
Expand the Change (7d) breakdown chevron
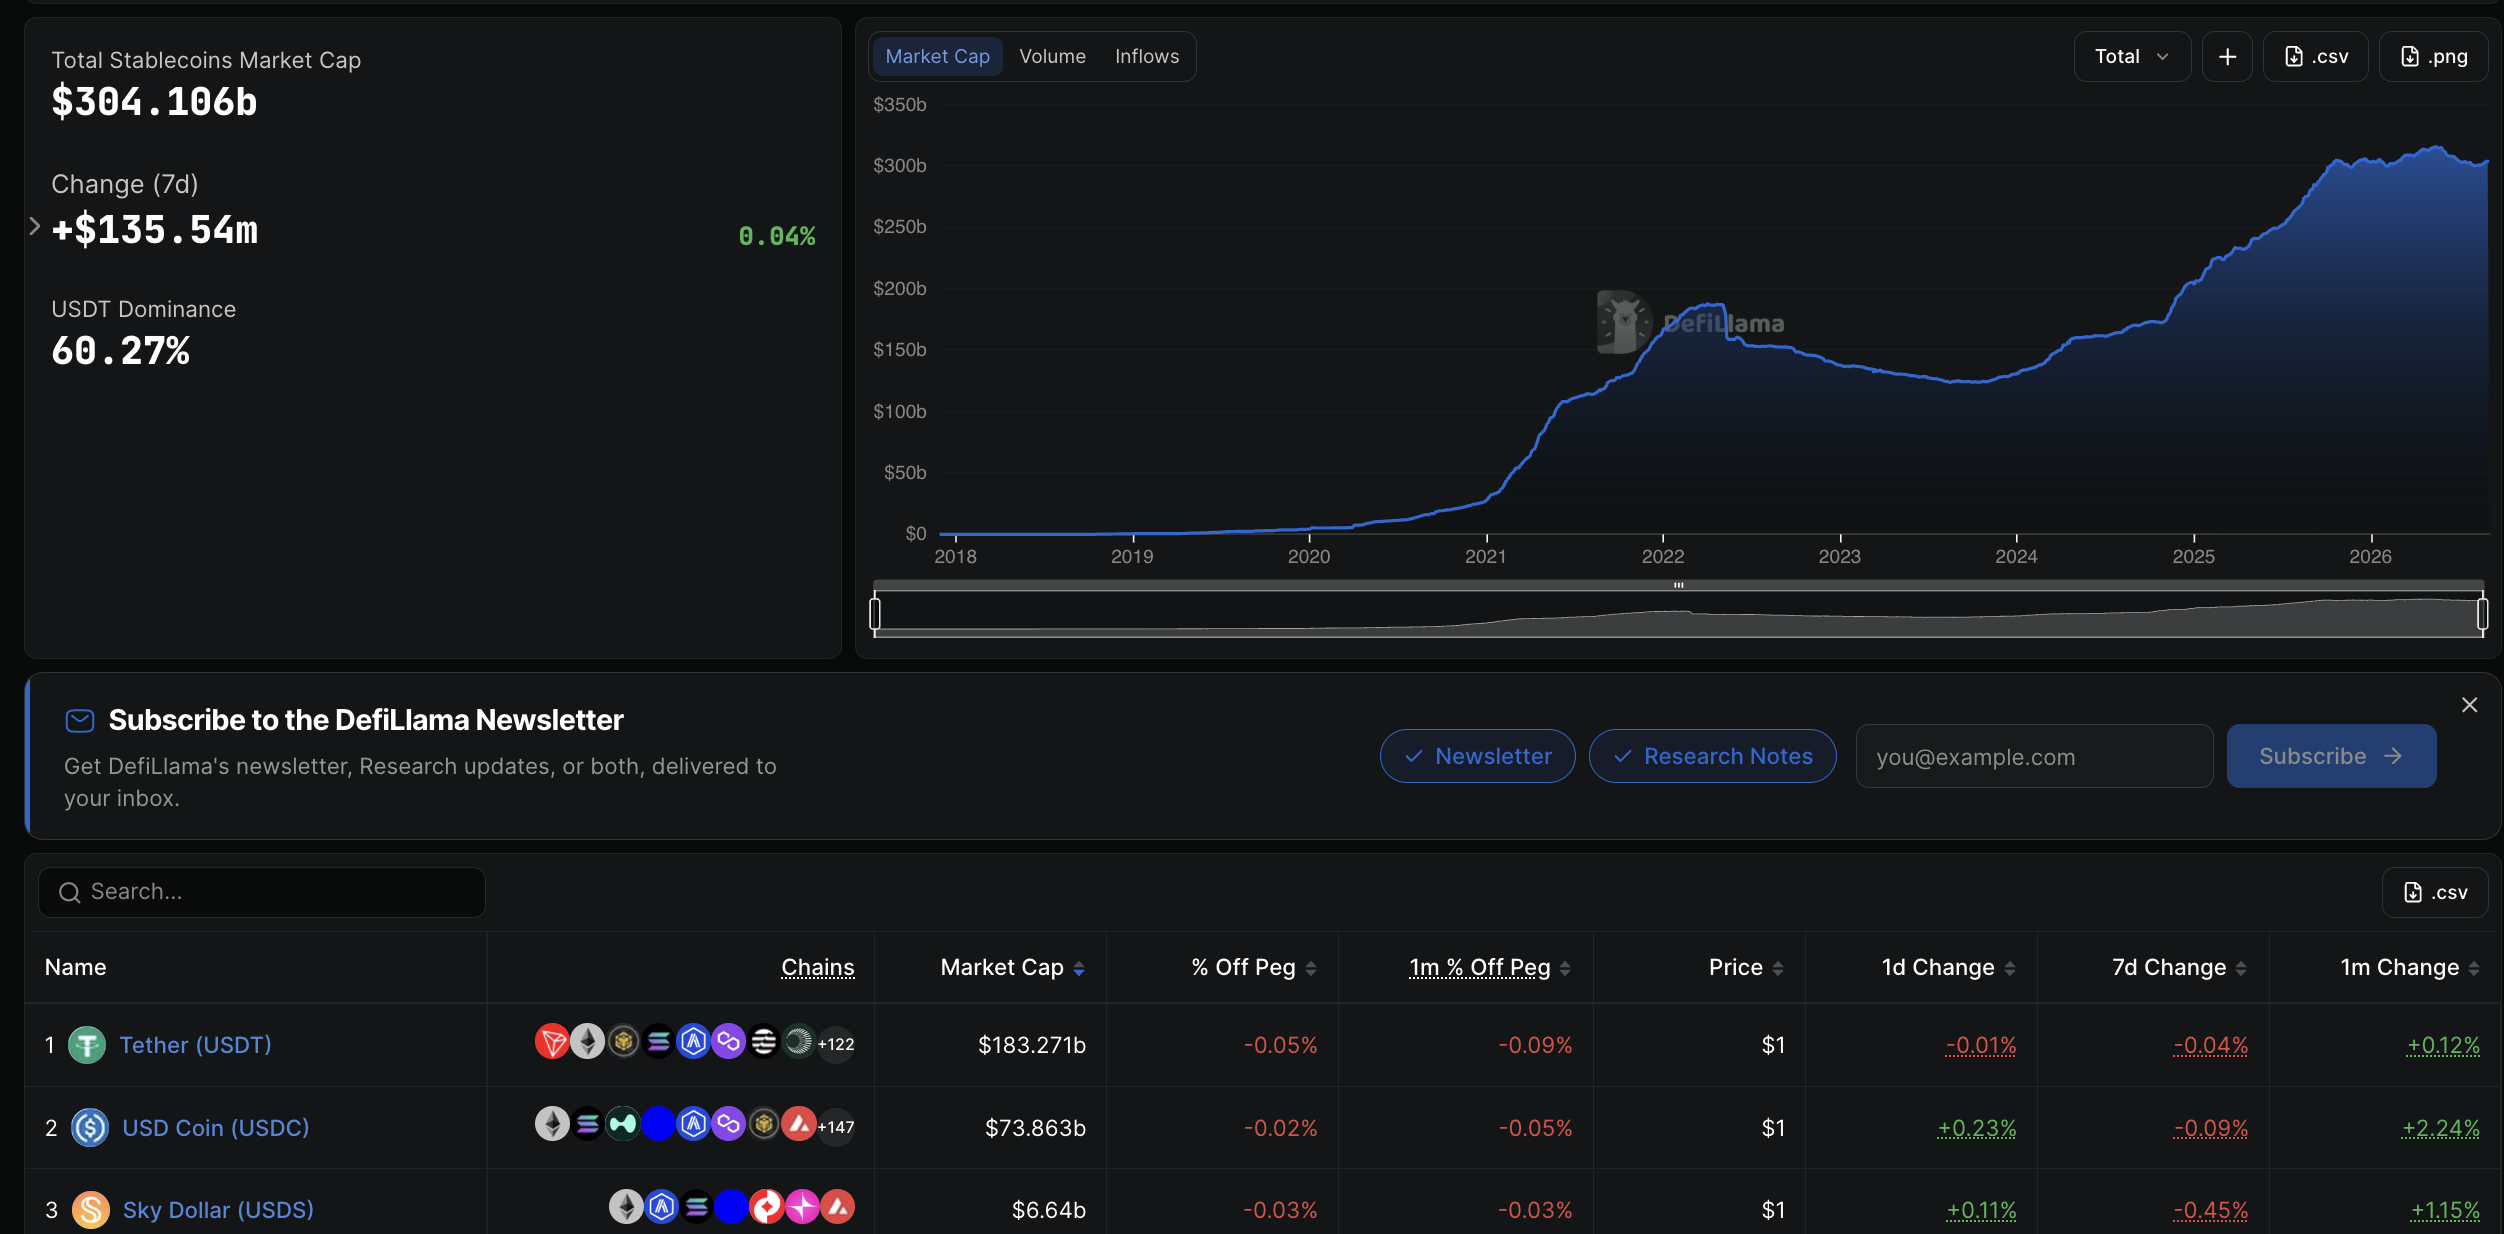click(35, 227)
